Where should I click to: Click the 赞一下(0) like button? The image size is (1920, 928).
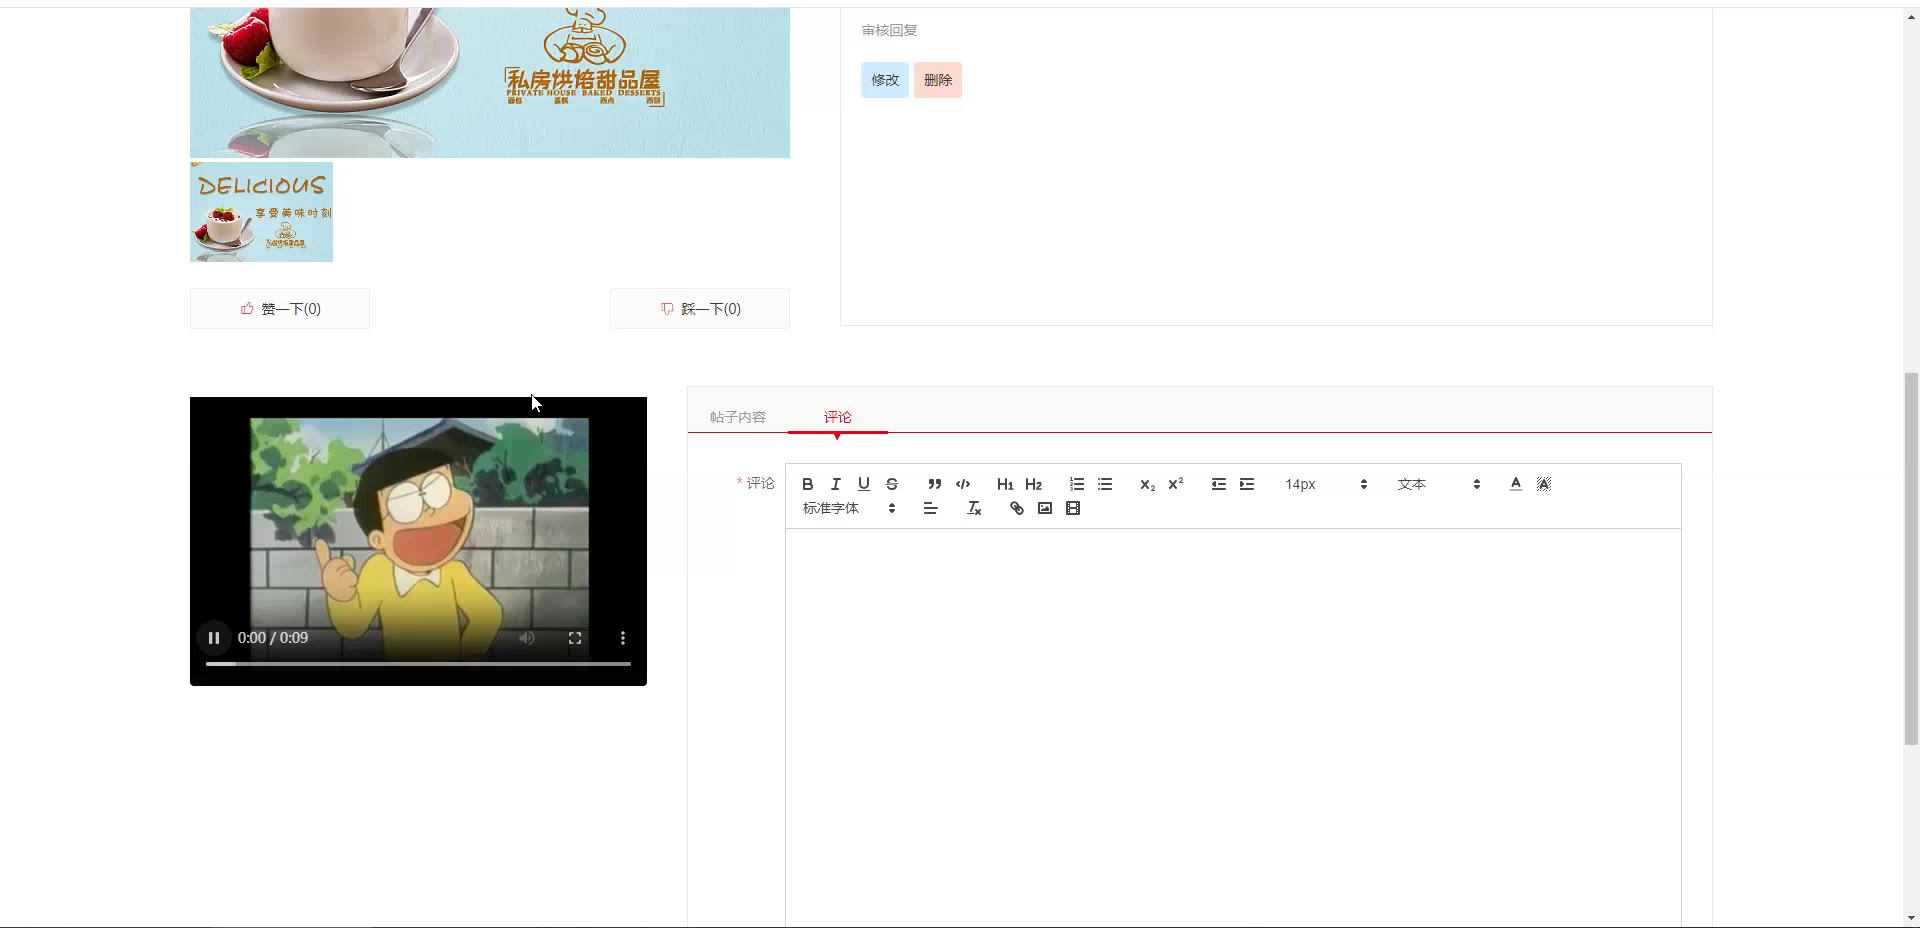[x=280, y=309]
